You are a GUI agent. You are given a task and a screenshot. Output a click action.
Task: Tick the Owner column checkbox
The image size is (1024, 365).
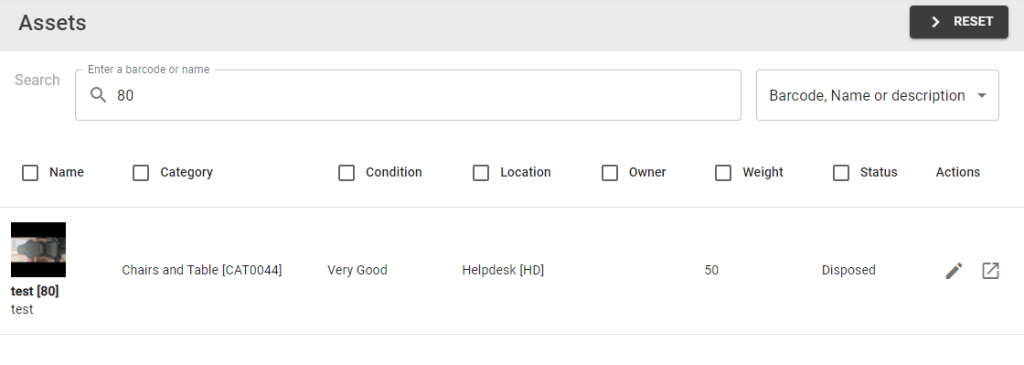click(609, 172)
